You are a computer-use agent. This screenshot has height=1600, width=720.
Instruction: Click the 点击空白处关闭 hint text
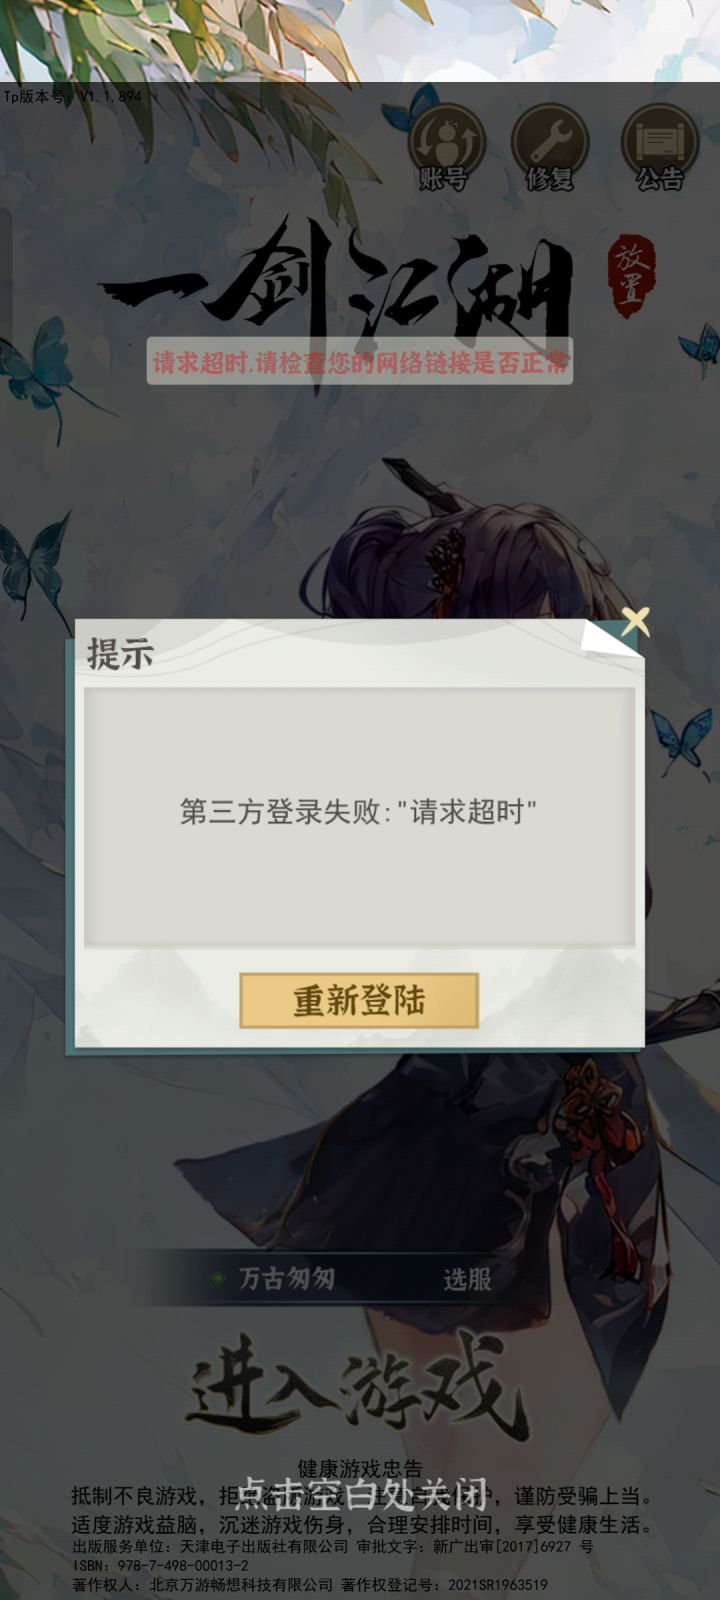click(x=360, y=1495)
